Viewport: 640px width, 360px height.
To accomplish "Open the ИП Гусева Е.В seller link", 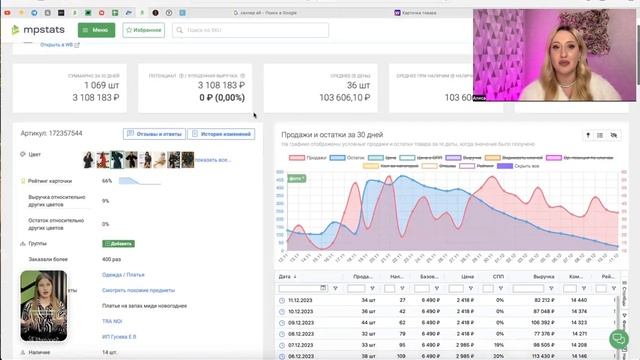I will click(x=119, y=337).
